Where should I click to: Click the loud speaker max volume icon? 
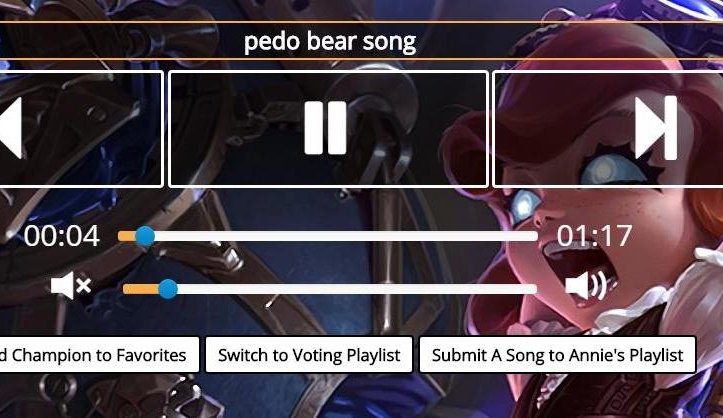586,285
